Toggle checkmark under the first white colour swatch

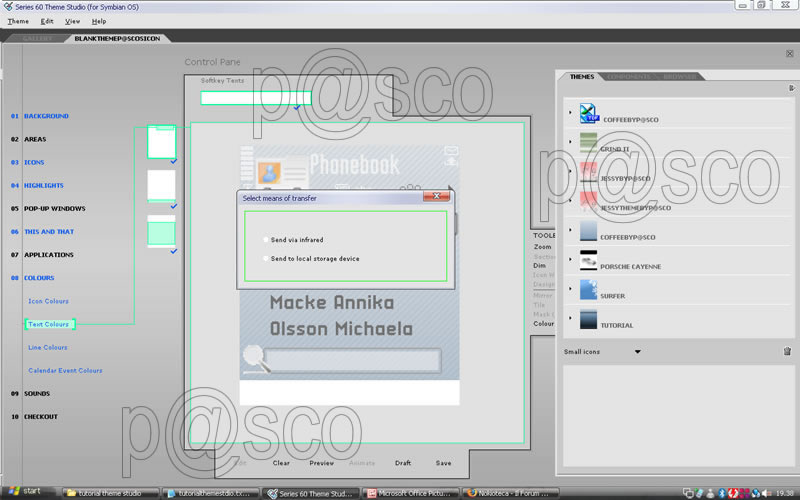[x=173, y=161]
